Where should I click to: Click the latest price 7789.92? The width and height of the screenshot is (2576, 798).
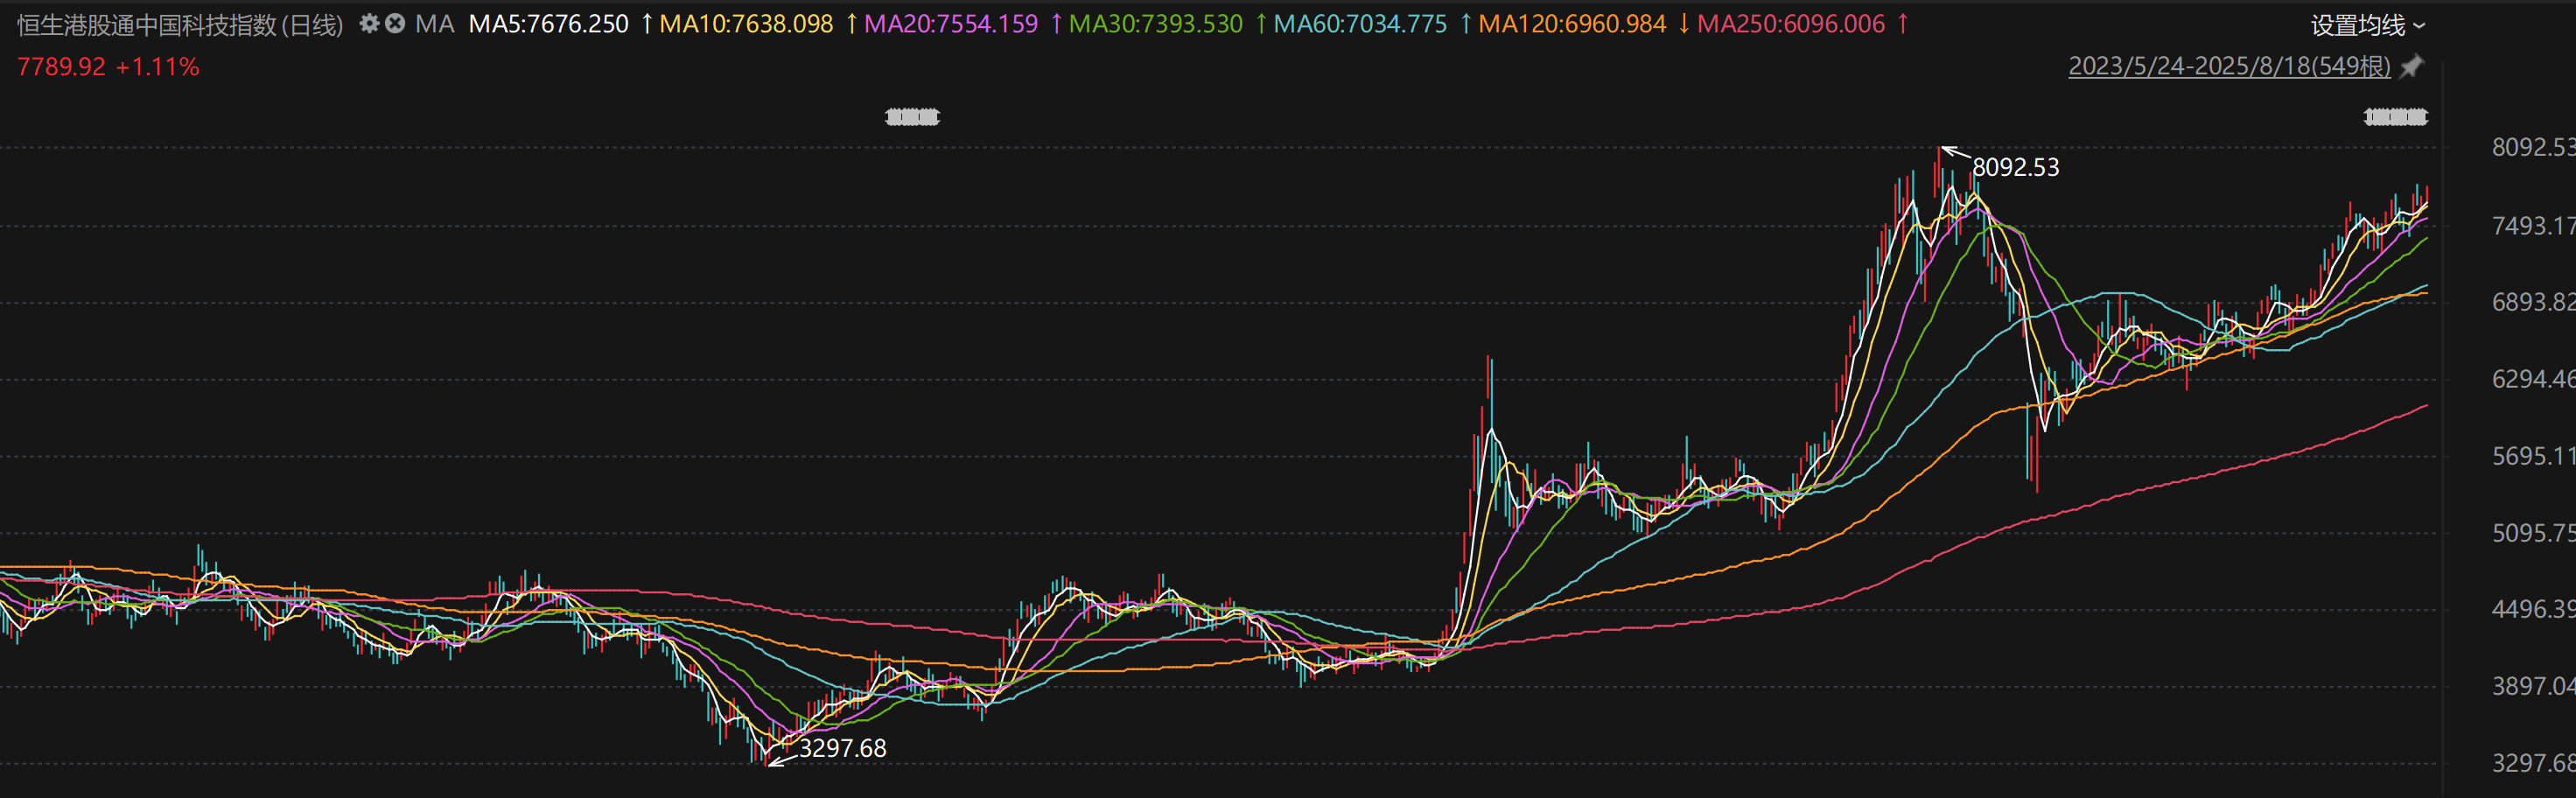click(61, 67)
